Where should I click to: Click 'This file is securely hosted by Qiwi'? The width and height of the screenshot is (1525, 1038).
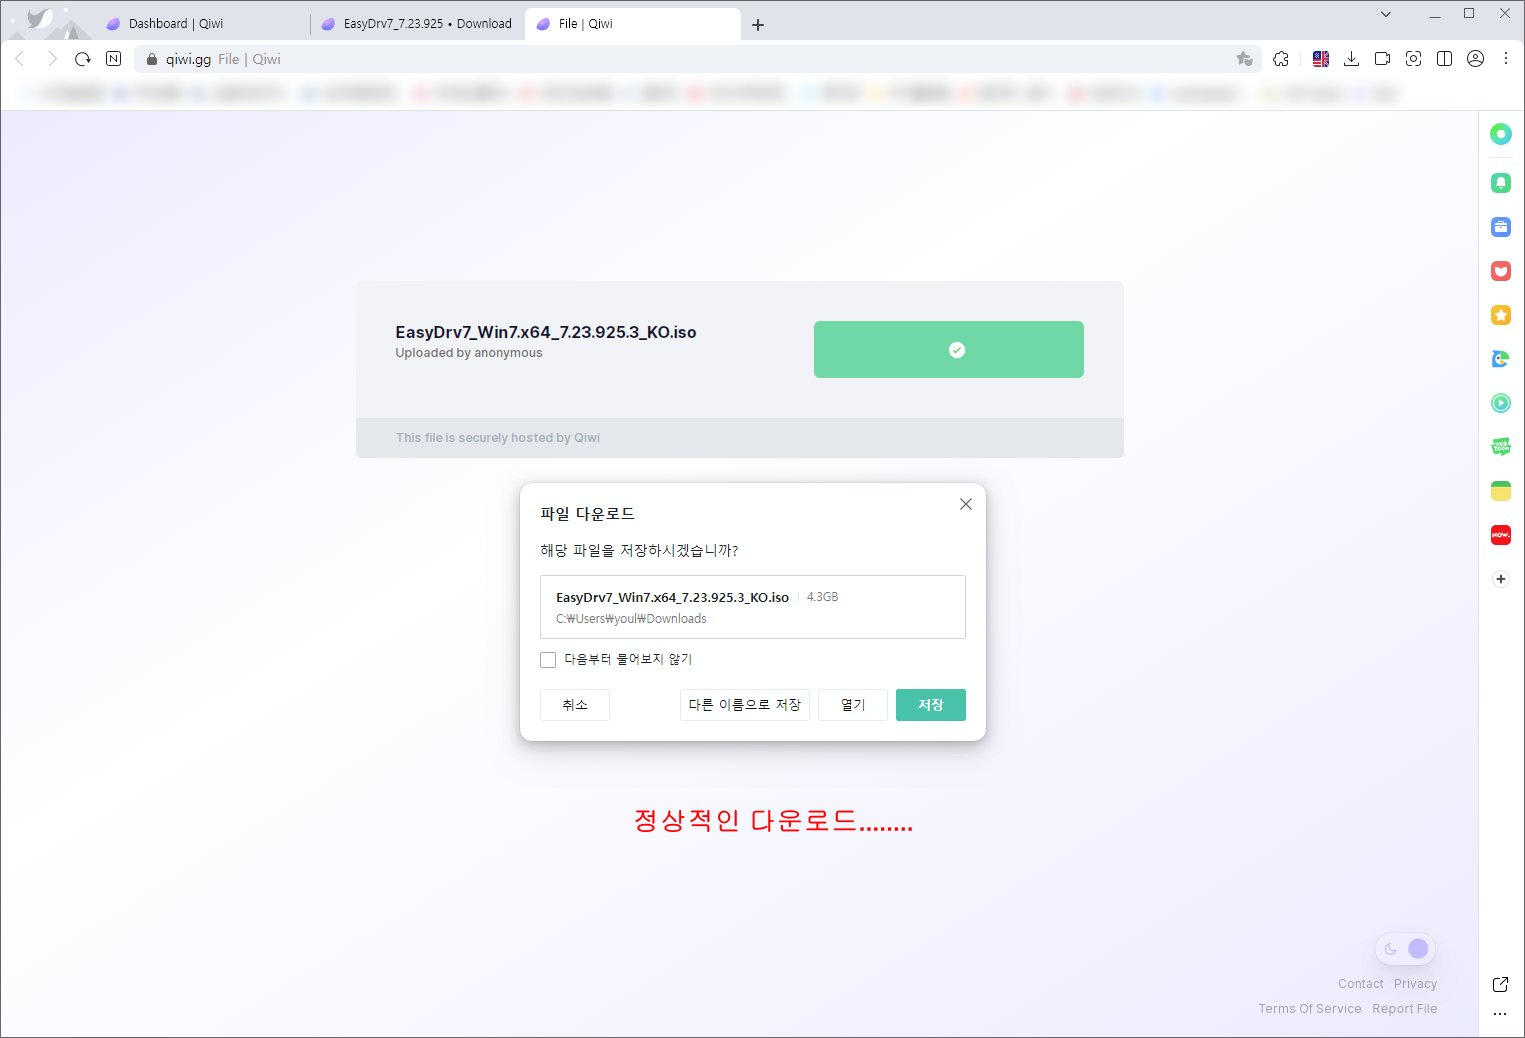pos(498,438)
